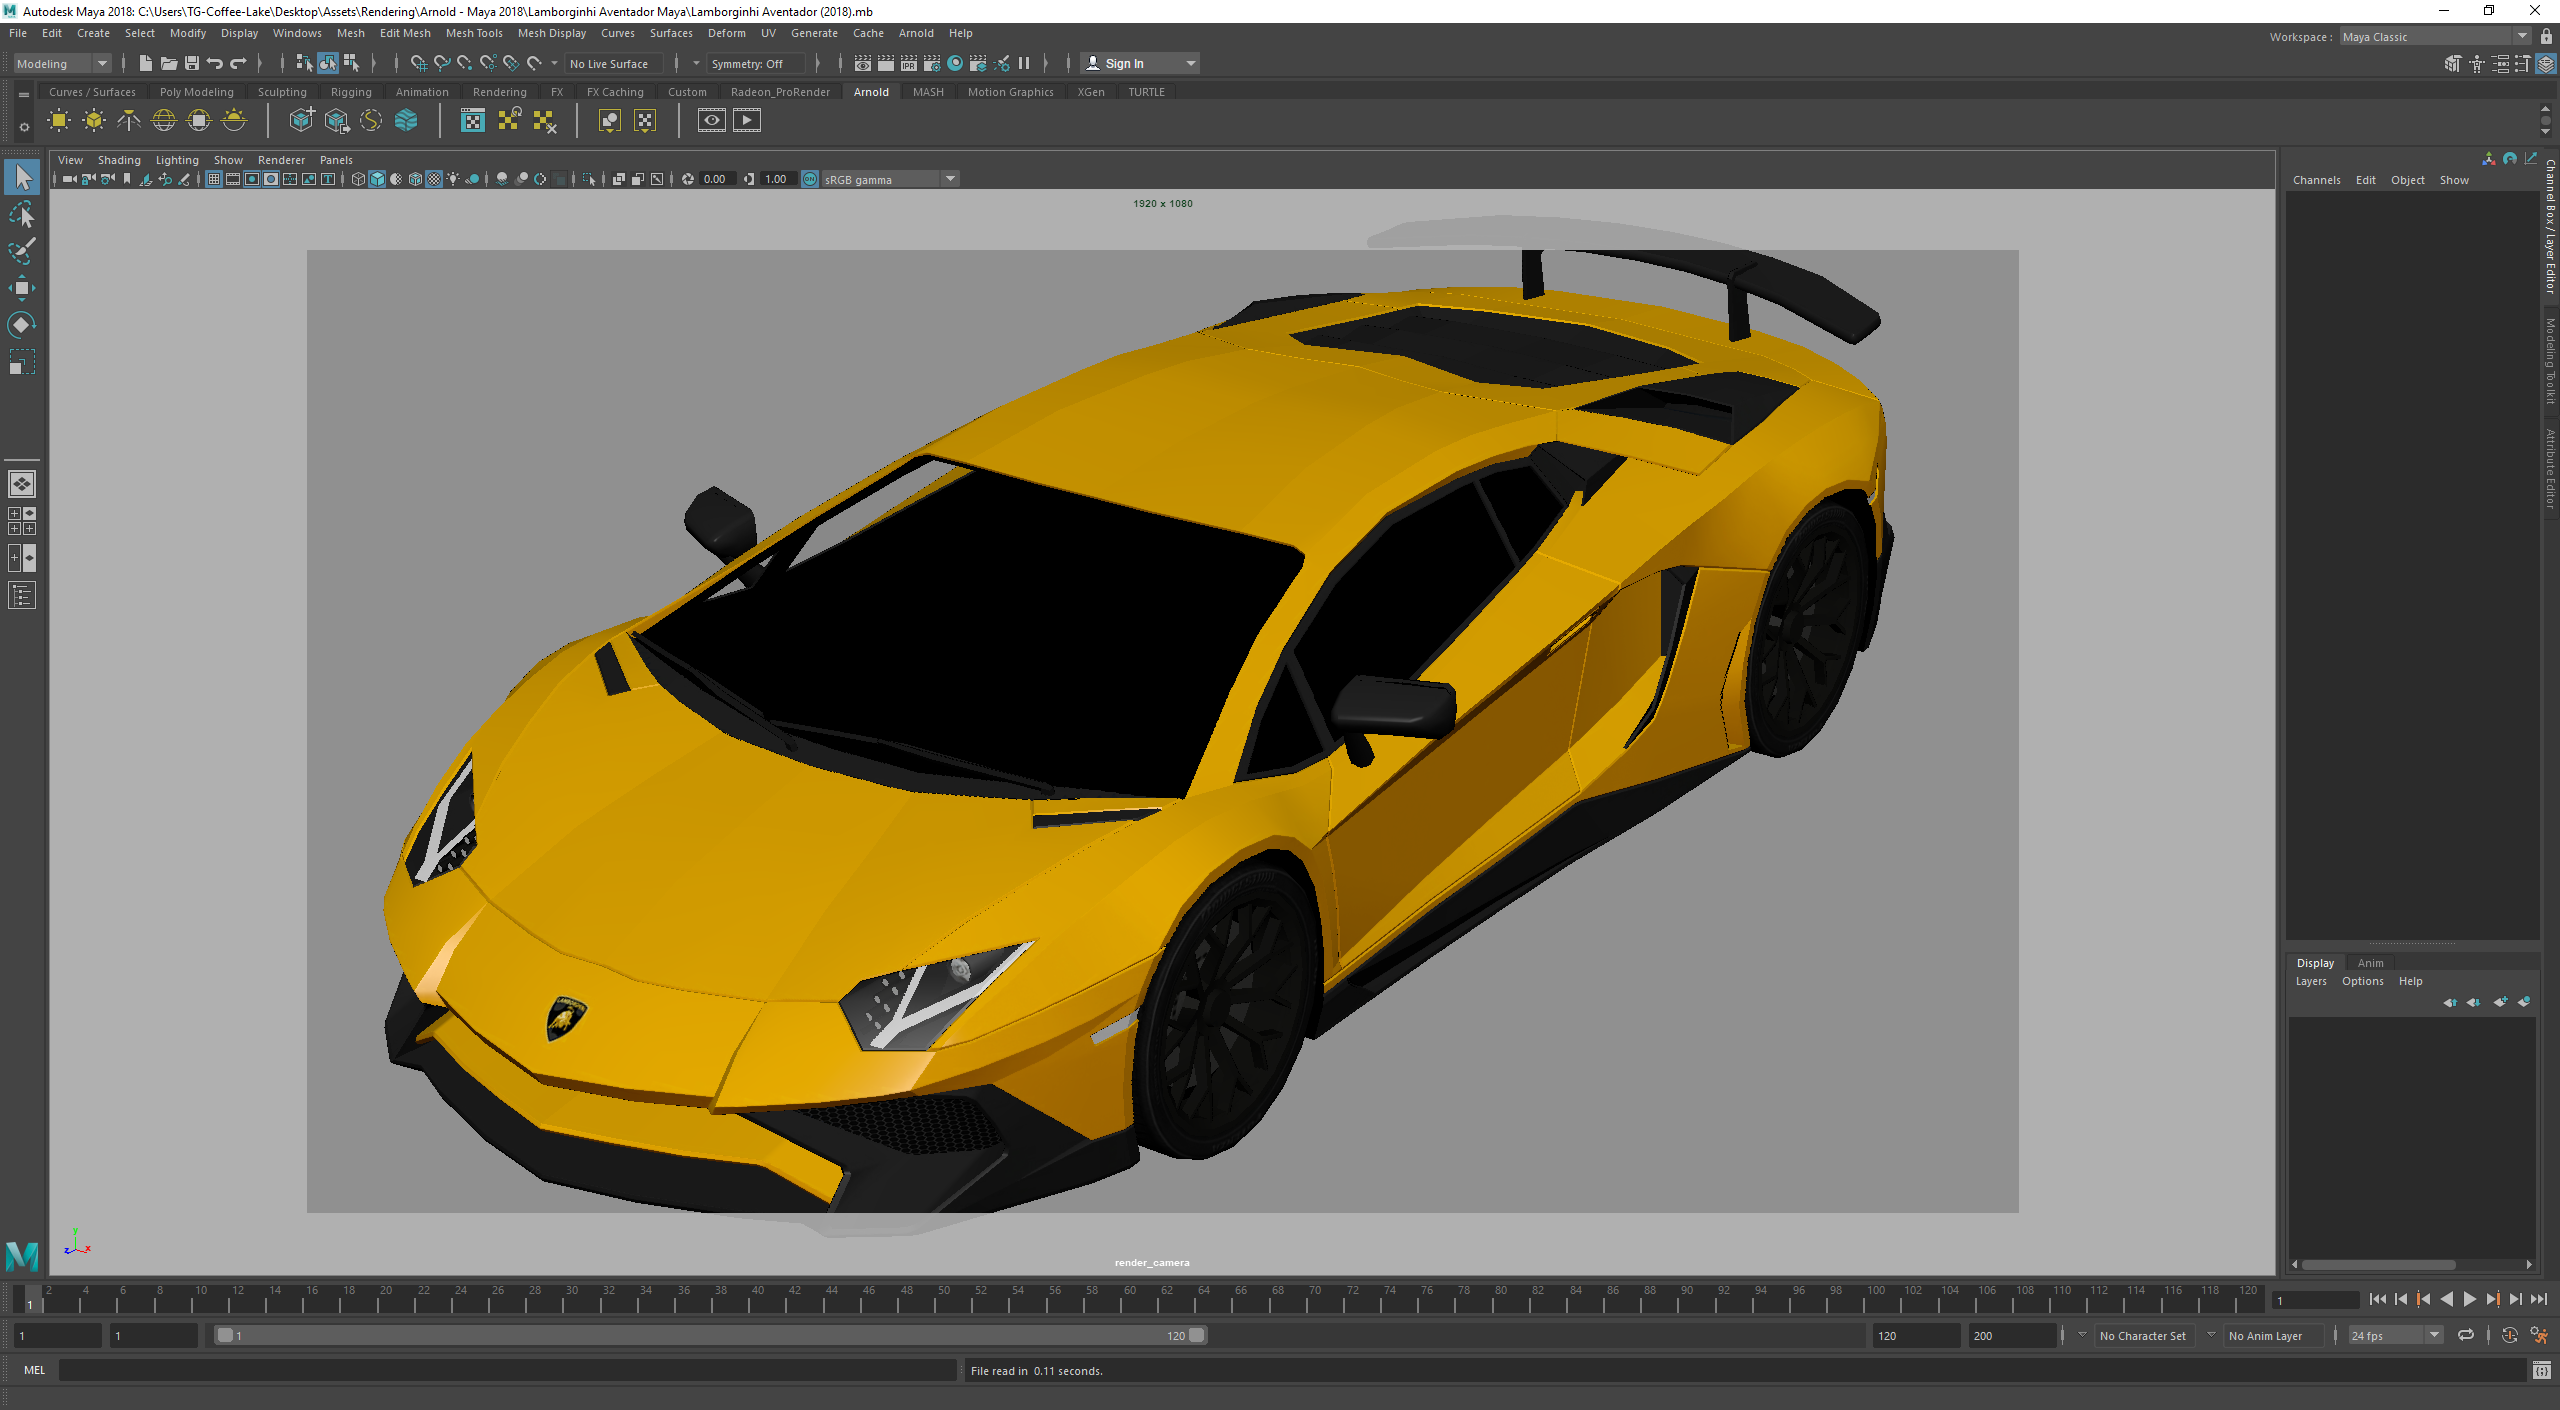The height and width of the screenshot is (1410, 2560).
Task: Click the IPR render icon
Action: pos(909,63)
